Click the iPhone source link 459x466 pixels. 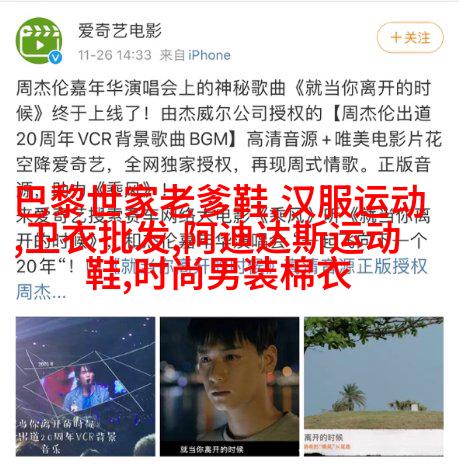point(210,55)
